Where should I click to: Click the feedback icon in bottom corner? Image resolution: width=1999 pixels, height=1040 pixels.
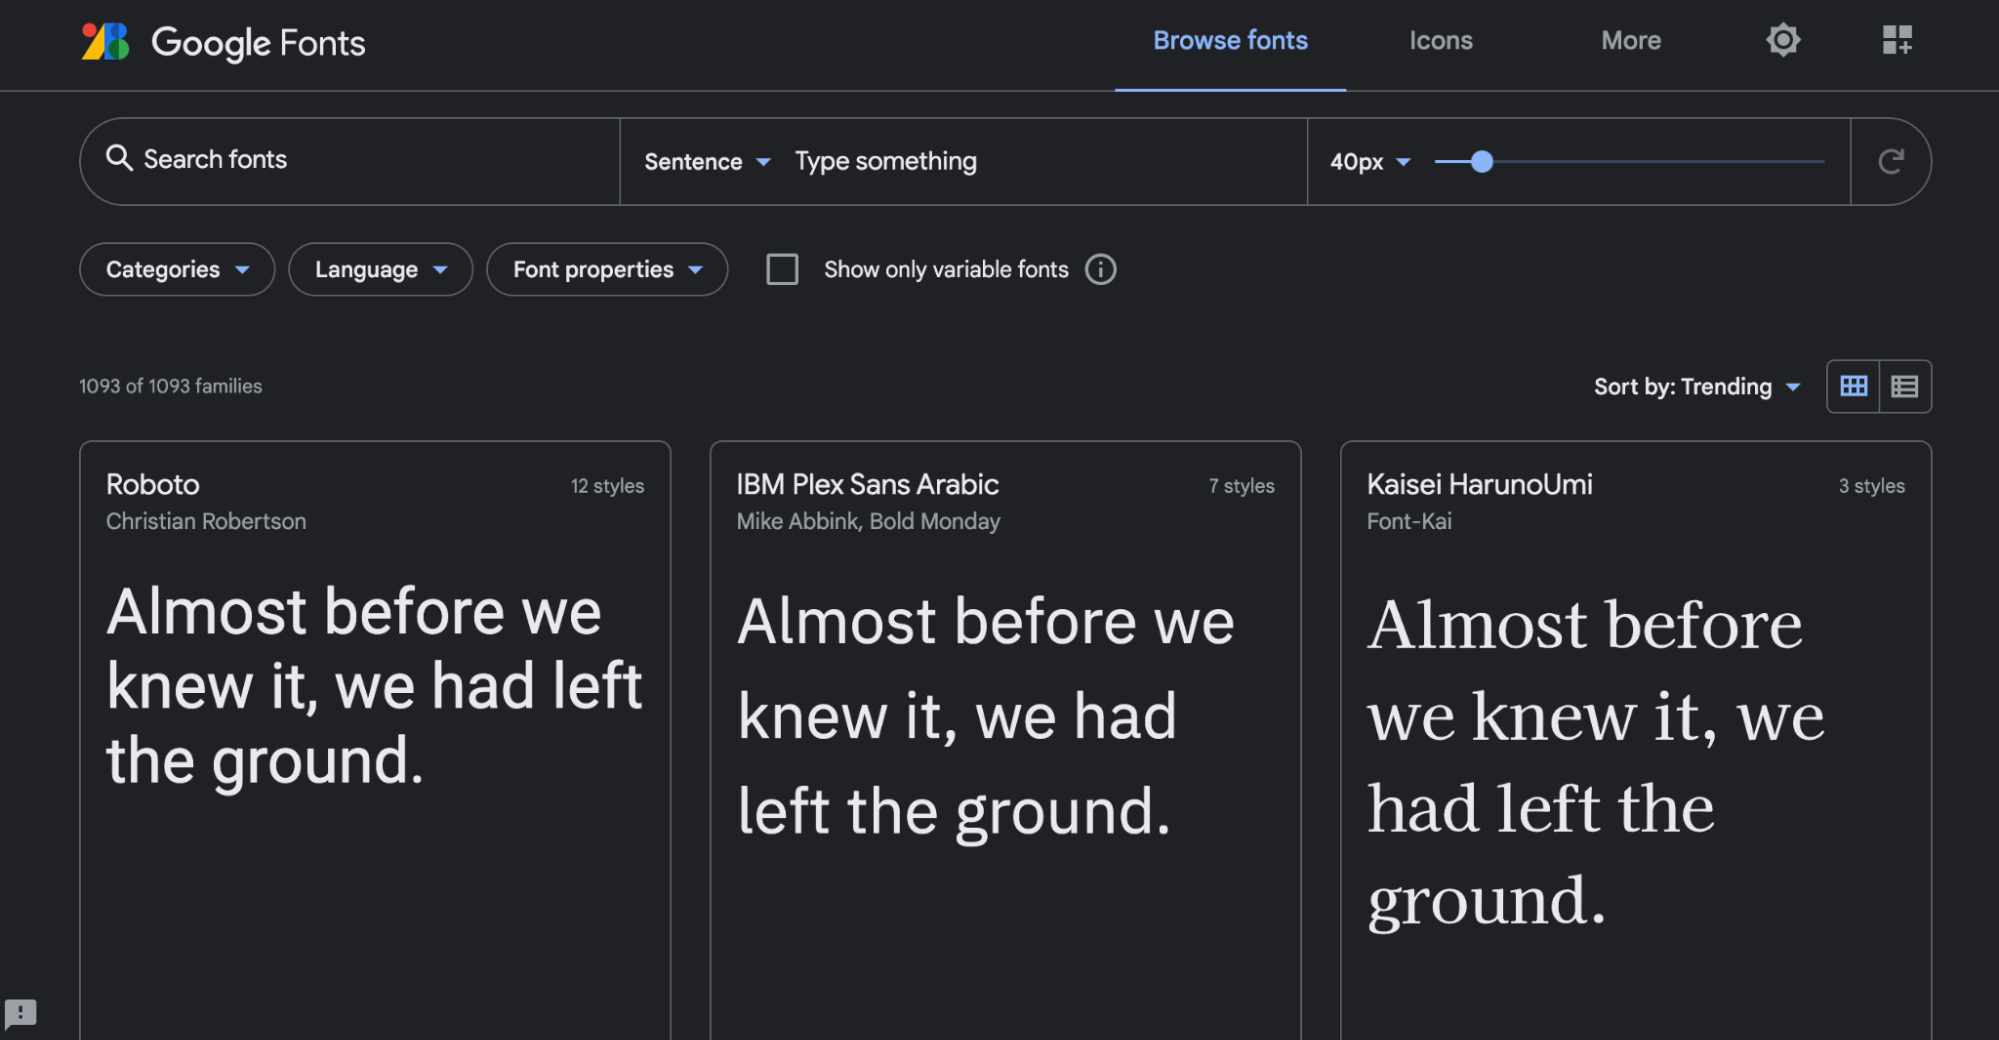click(x=21, y=1013)
